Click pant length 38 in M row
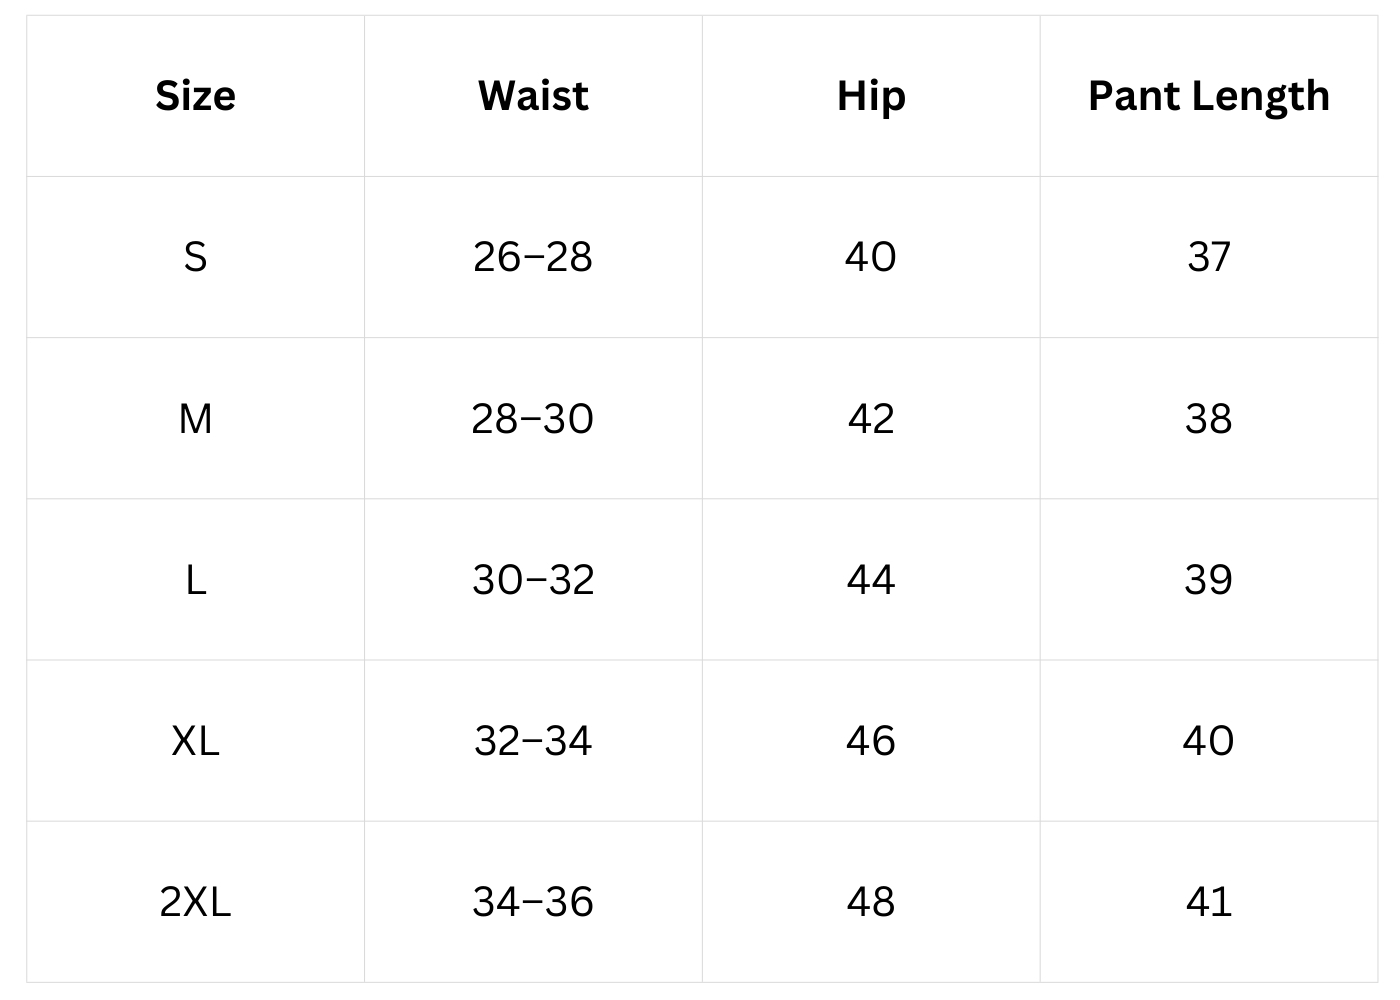 pos(1208,418)
